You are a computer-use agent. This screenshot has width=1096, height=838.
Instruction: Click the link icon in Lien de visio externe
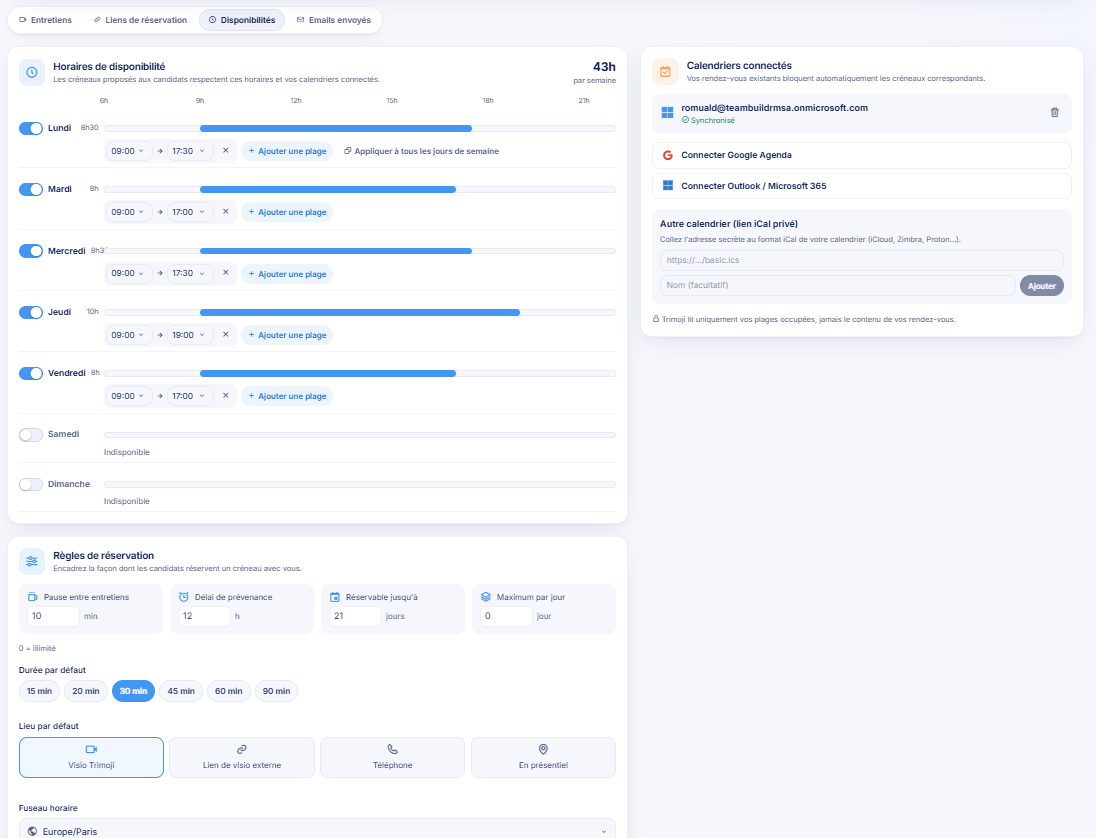[x=242, y=749]
